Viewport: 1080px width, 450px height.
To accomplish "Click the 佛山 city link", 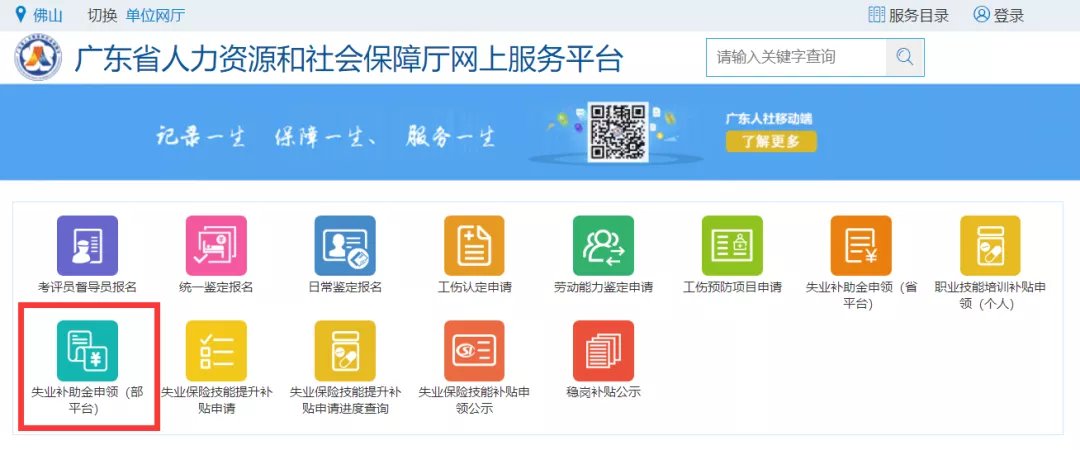I will pos(48,15).
